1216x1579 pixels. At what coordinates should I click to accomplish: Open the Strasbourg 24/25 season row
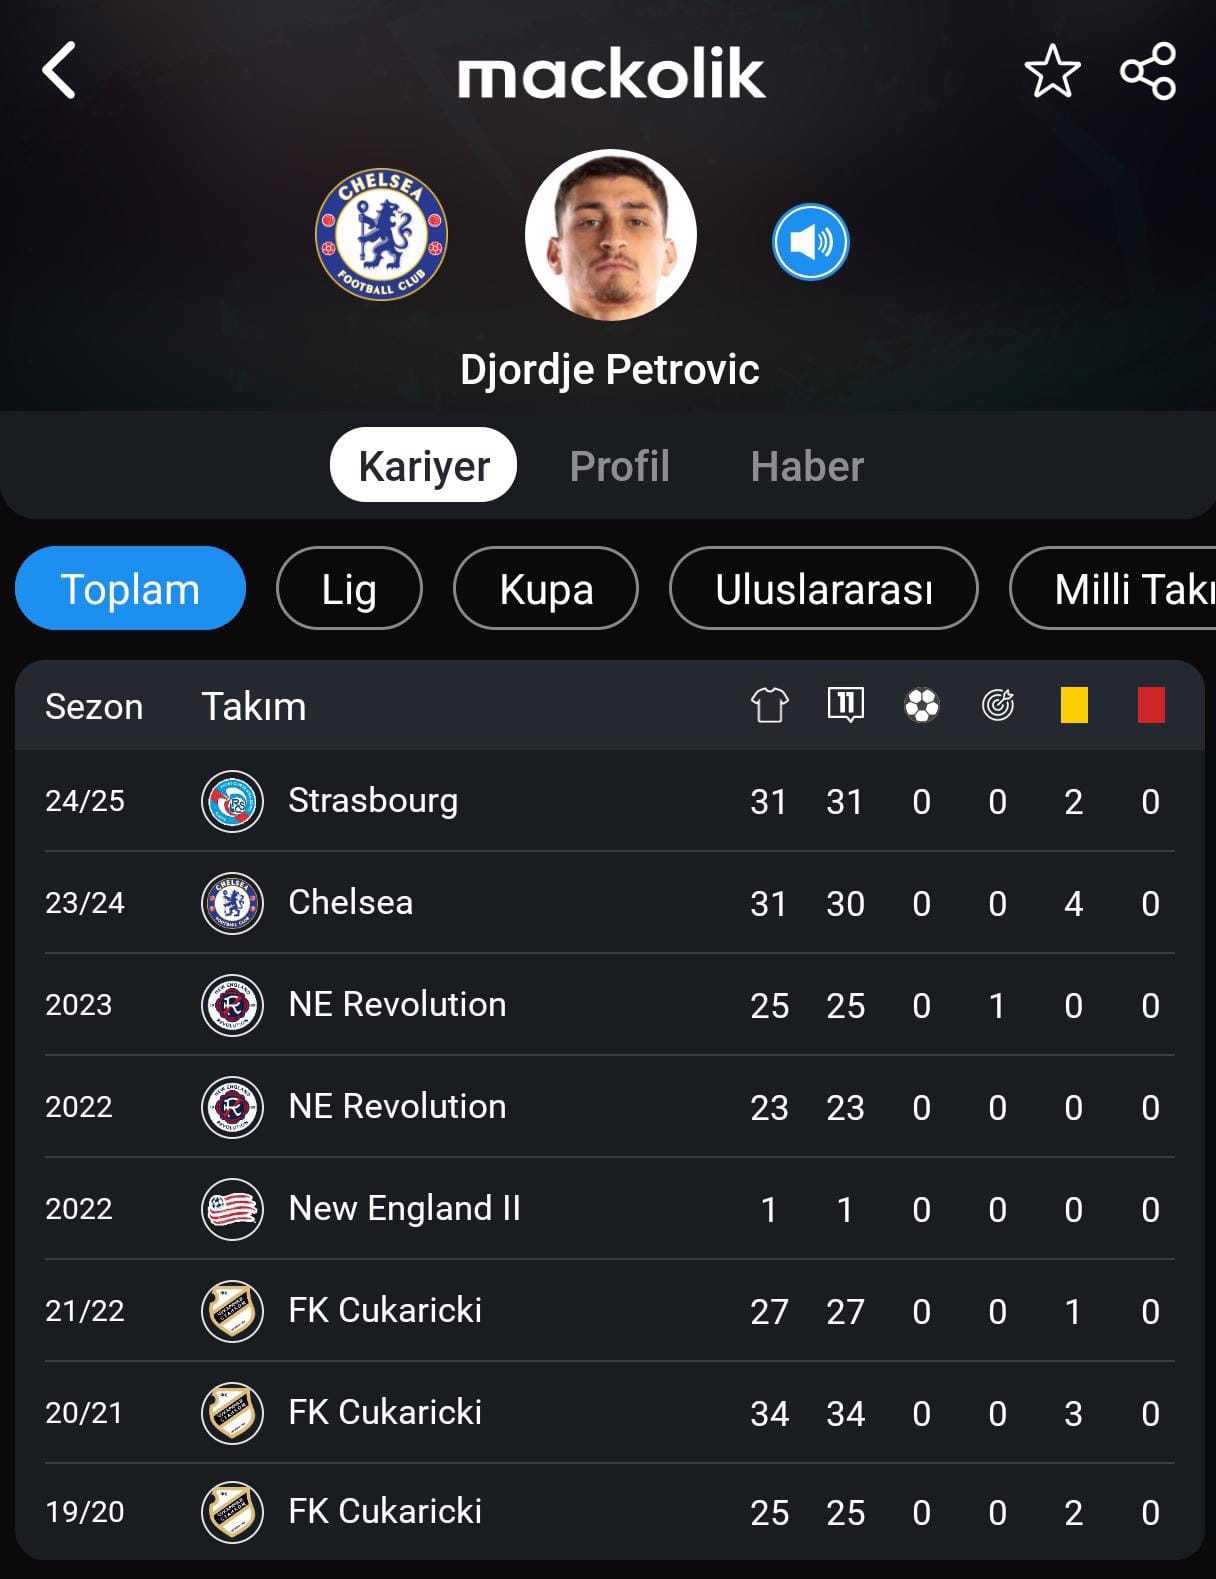click(x=609, y=801)
